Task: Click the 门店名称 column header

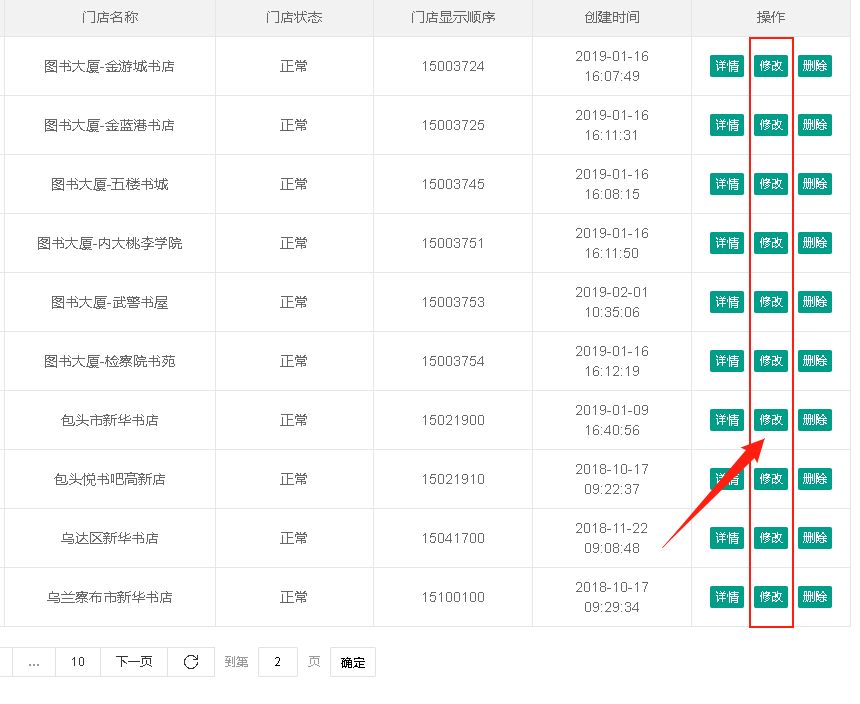Action: (x=110, y=18)
